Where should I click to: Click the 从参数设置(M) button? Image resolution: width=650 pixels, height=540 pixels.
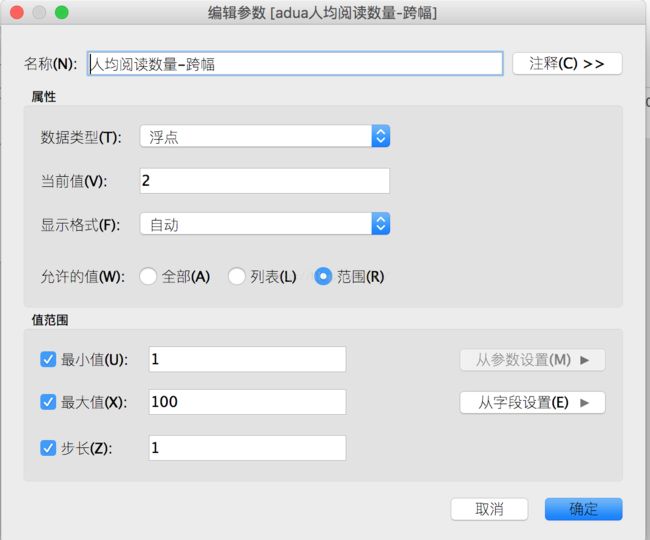tap(532, 360)
